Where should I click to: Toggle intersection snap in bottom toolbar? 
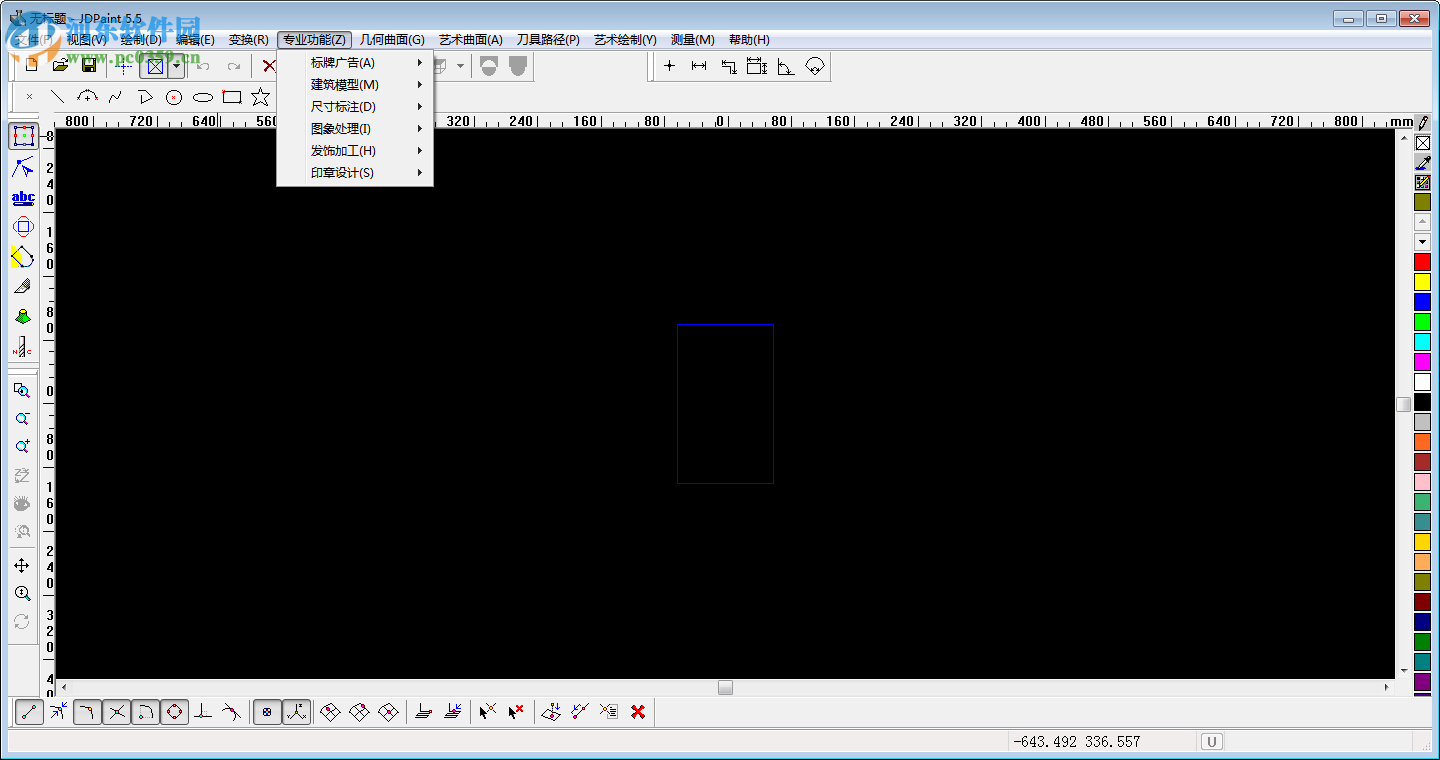pyautogui.click(x=116, y=711)
